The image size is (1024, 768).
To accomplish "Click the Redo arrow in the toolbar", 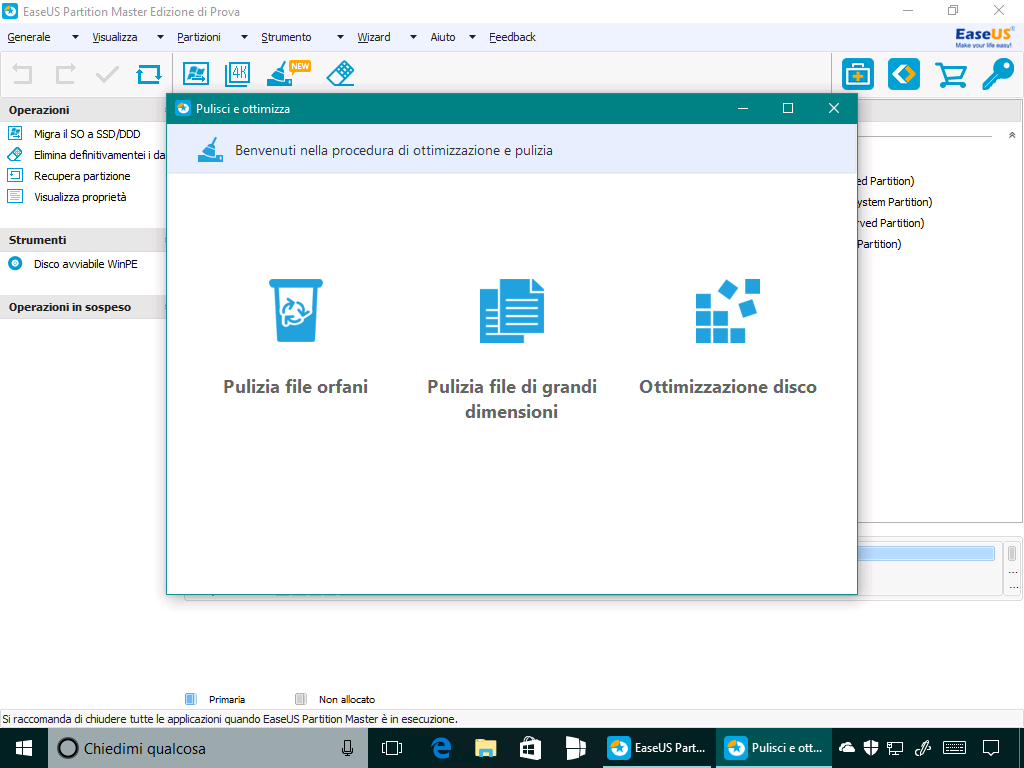I will 65,73.
